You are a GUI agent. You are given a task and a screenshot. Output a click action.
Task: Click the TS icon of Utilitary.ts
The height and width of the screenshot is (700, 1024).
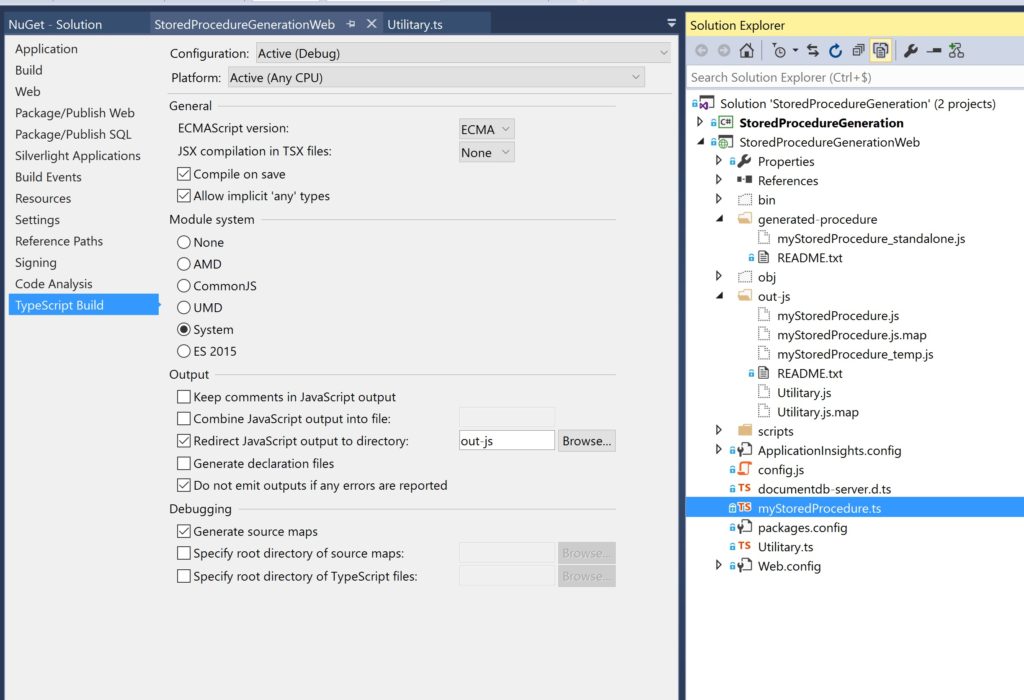pyautogui.click(x=744, y=546)
